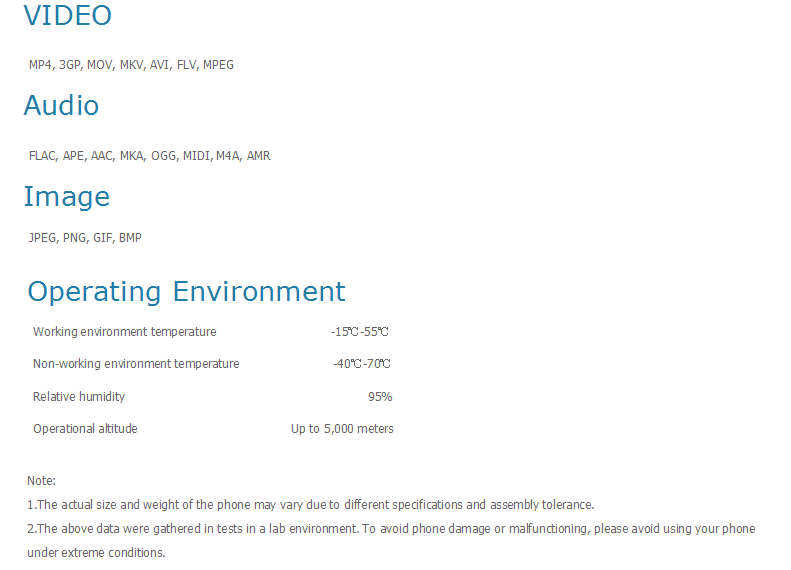Click the Audio section heading

61,105
